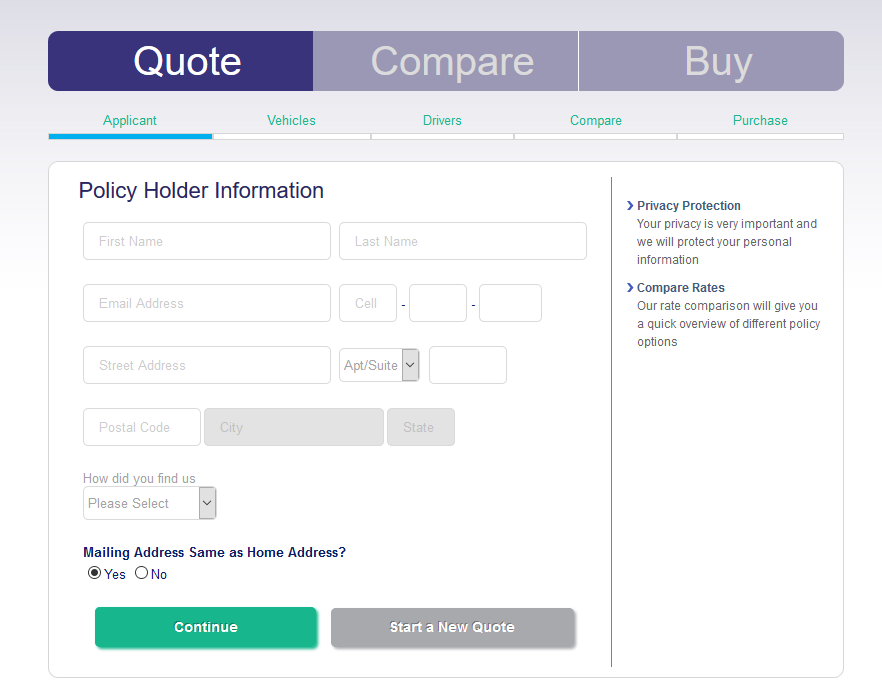Focus the Street Address field

(207, 365)
